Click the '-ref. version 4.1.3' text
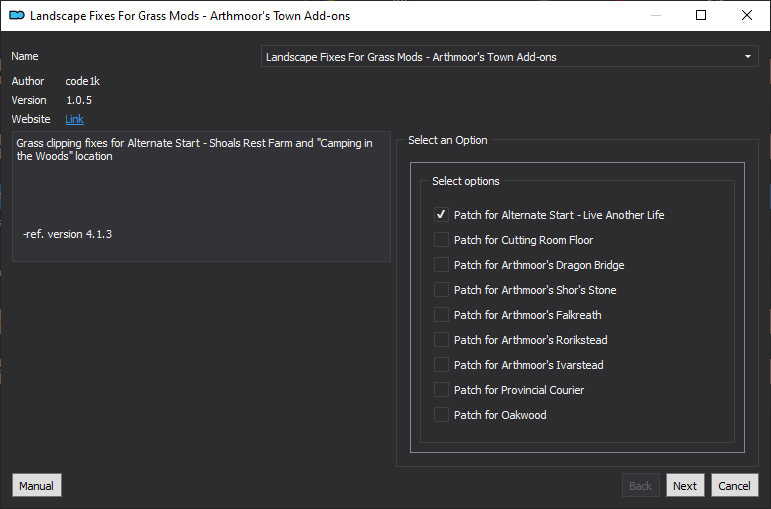771x509 pixels. pyautogui.click(x=67, y=234)
